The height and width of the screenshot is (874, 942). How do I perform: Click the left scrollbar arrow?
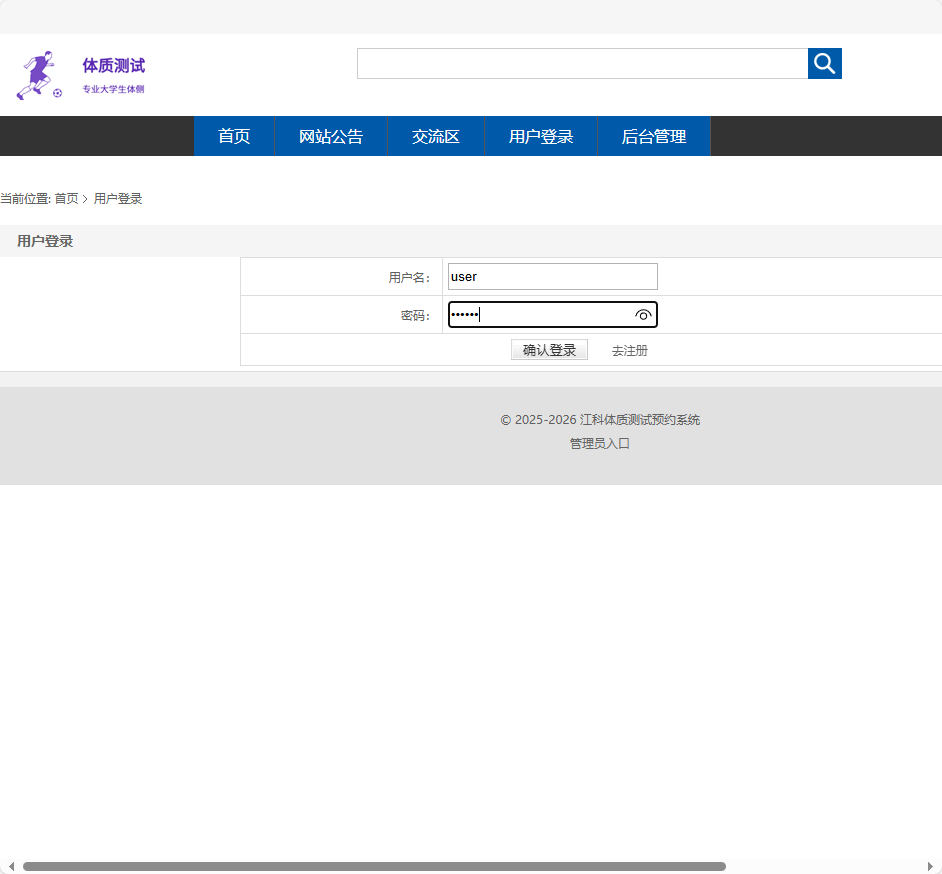tap(9, 867)
